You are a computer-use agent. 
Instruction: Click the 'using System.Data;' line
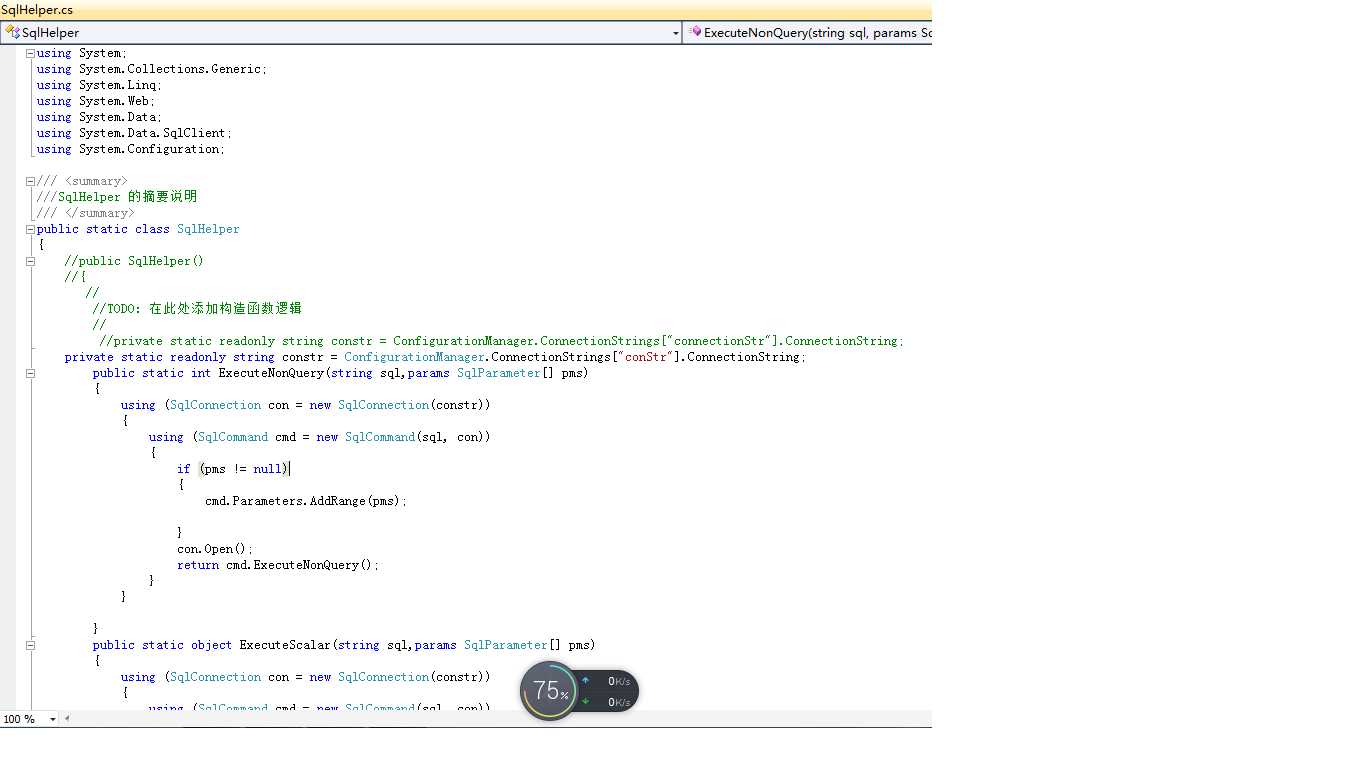tap(99, 117)
